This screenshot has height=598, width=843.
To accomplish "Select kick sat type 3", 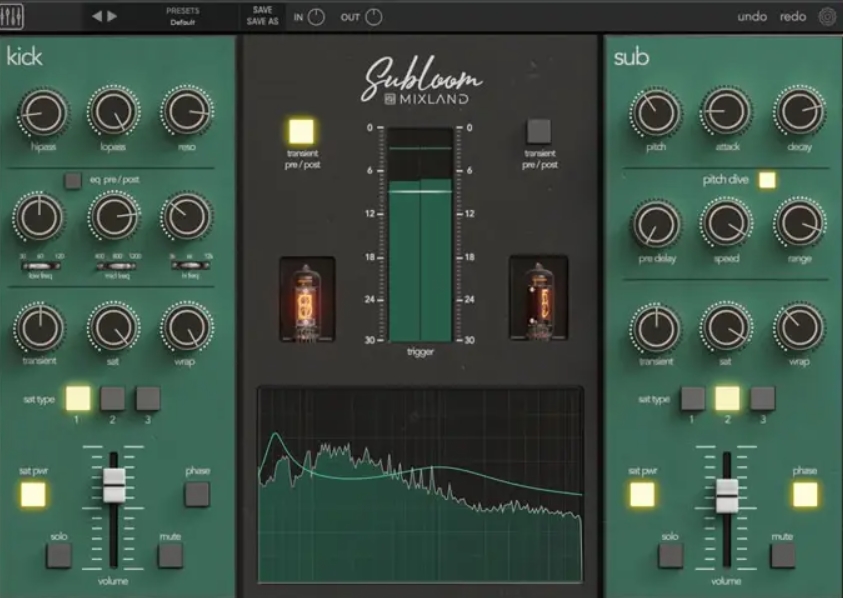I will click(x=148, y=398).
